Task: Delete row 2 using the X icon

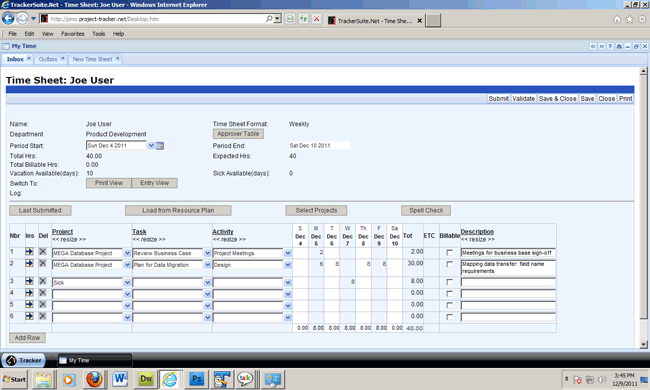Action: pyautogui.click(x=43, y=263)
